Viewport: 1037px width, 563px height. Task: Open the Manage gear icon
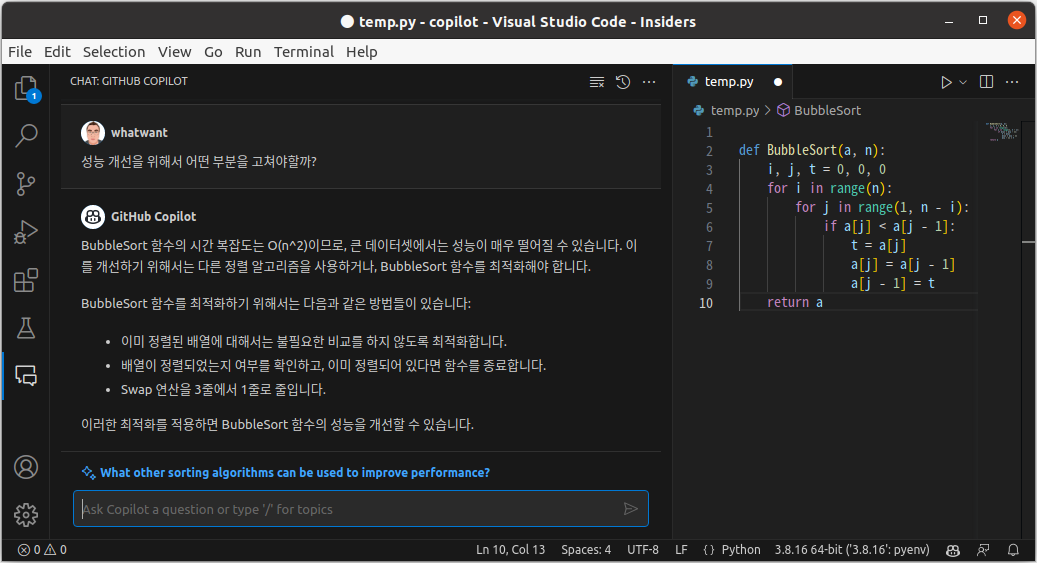point(26,515)
